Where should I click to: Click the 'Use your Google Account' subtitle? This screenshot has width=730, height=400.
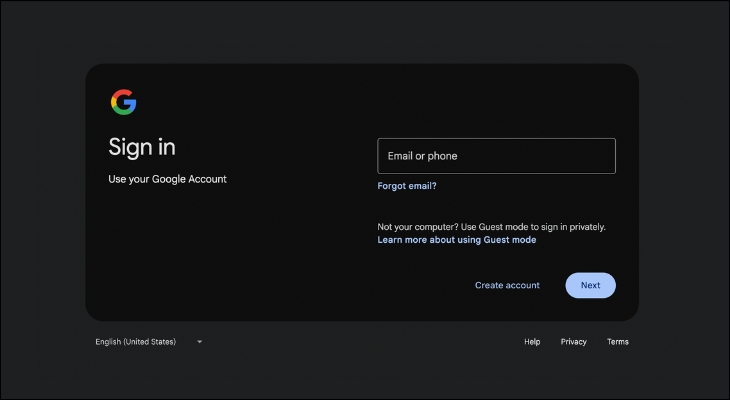pos(167,179)
